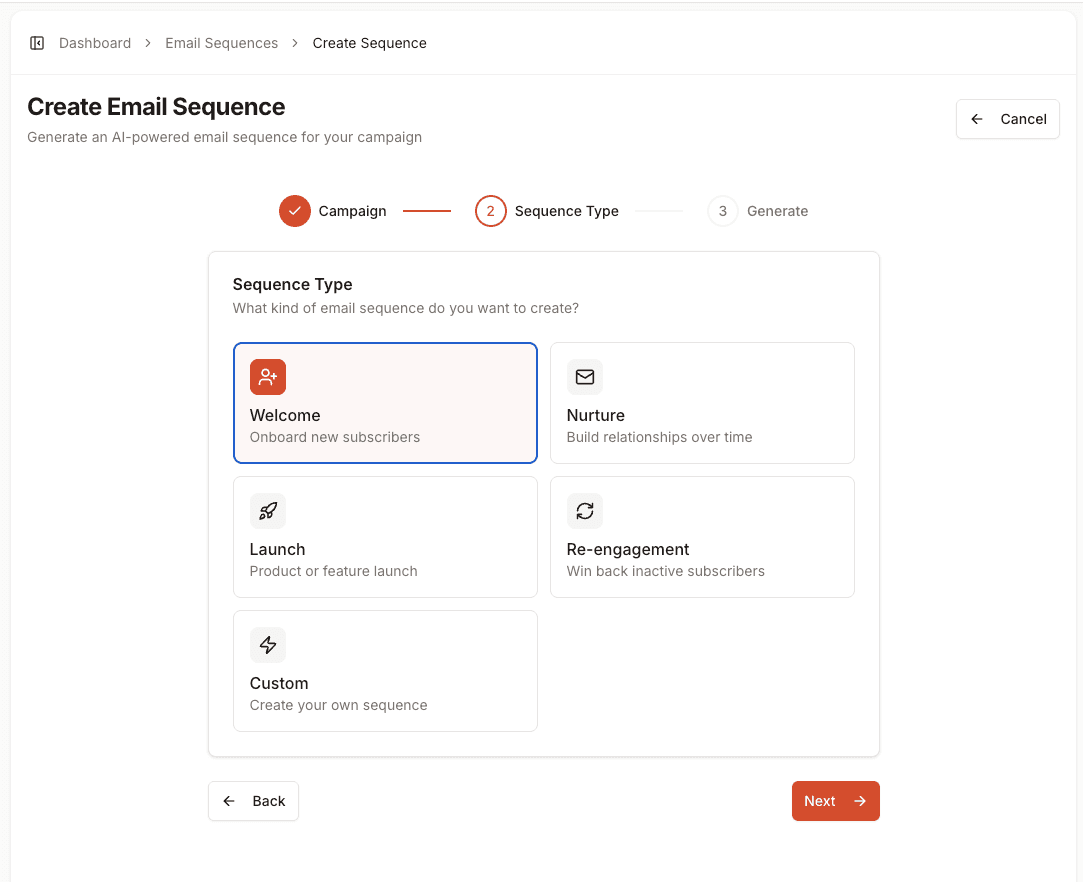Image resolution: width=1083 pixels, height=882 pixels.
Task: Choose the Welcome sequence type card
Action: [385, 403]
